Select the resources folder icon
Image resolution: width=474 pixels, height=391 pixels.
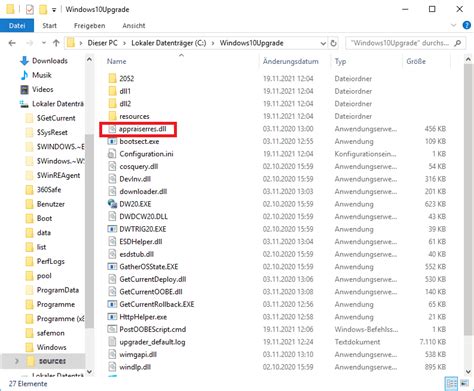point(112,116)
